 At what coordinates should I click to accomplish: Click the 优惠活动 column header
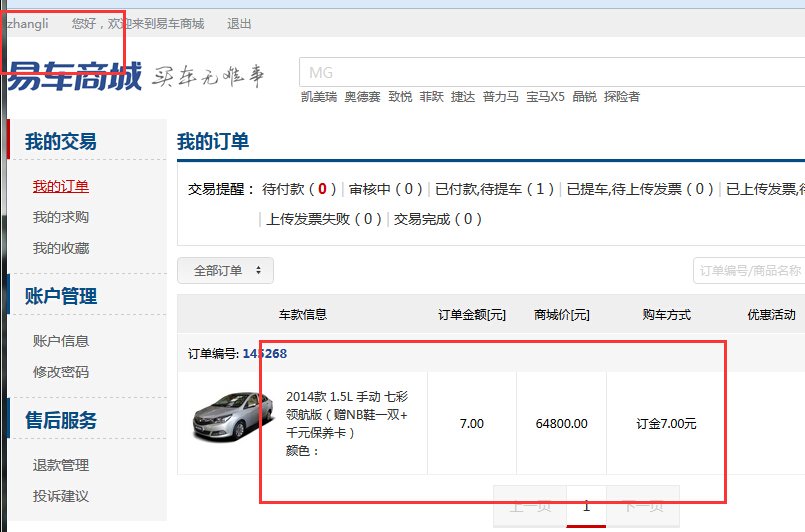click(771, 315)
